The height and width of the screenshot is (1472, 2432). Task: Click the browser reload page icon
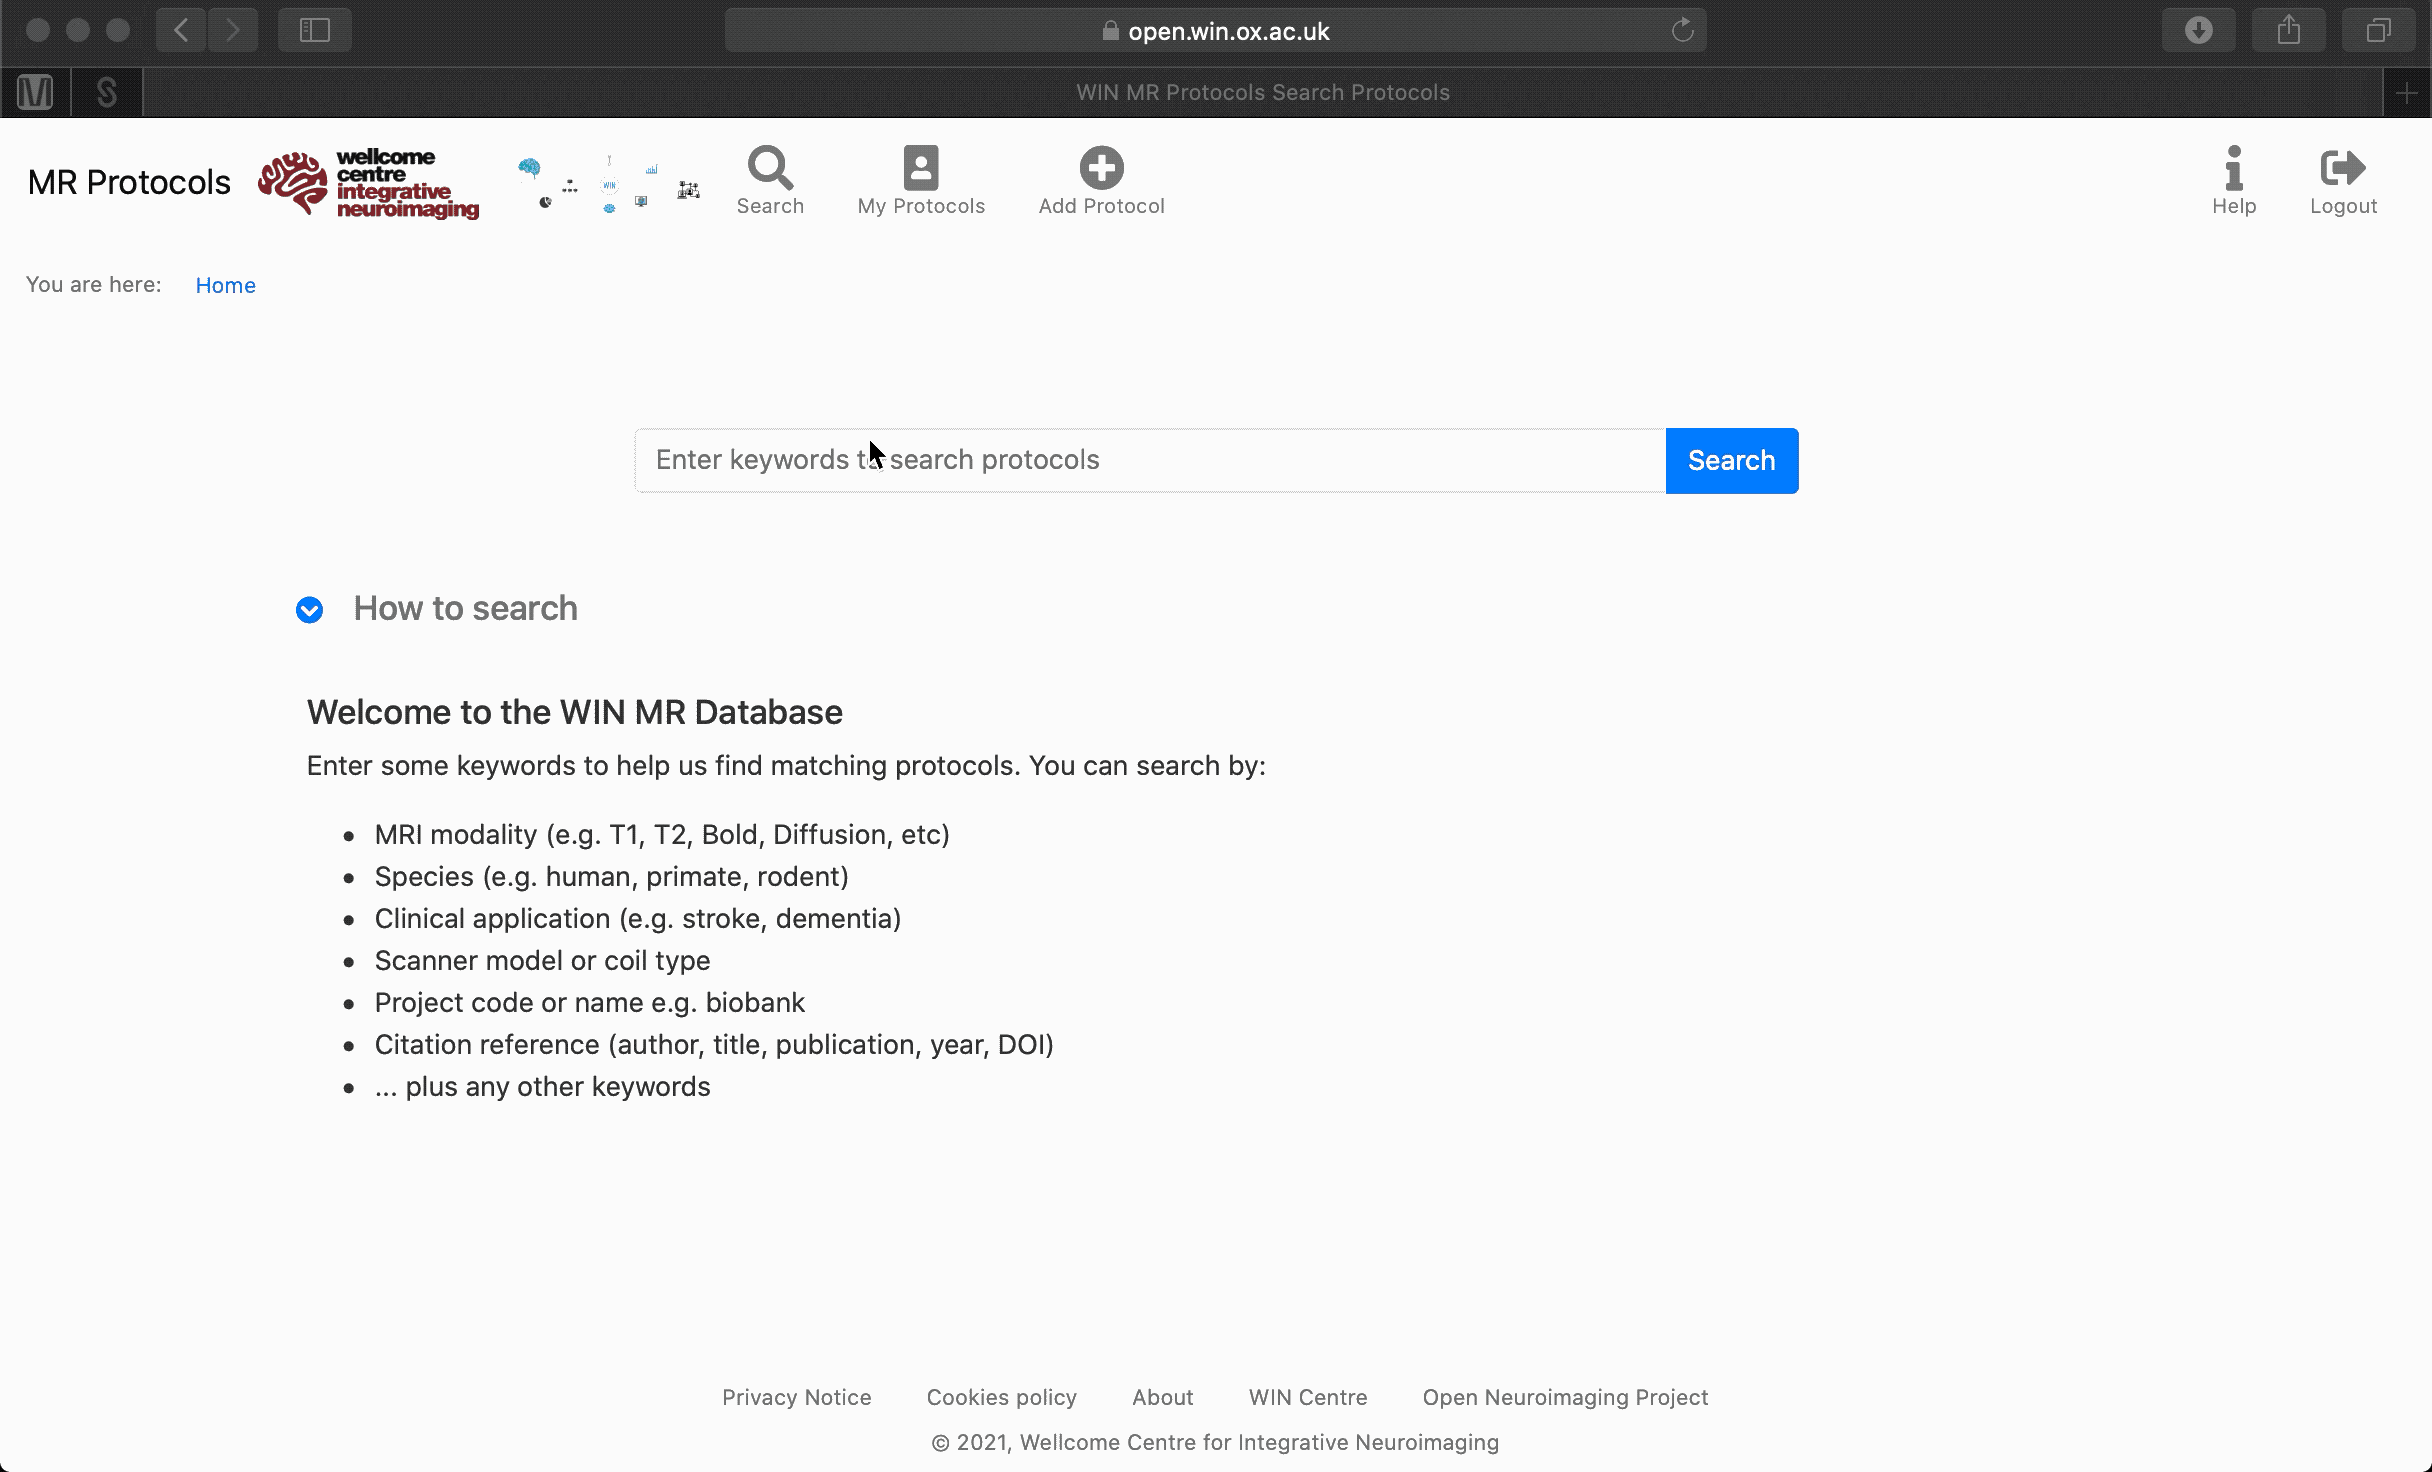[x=1682, y=31]
